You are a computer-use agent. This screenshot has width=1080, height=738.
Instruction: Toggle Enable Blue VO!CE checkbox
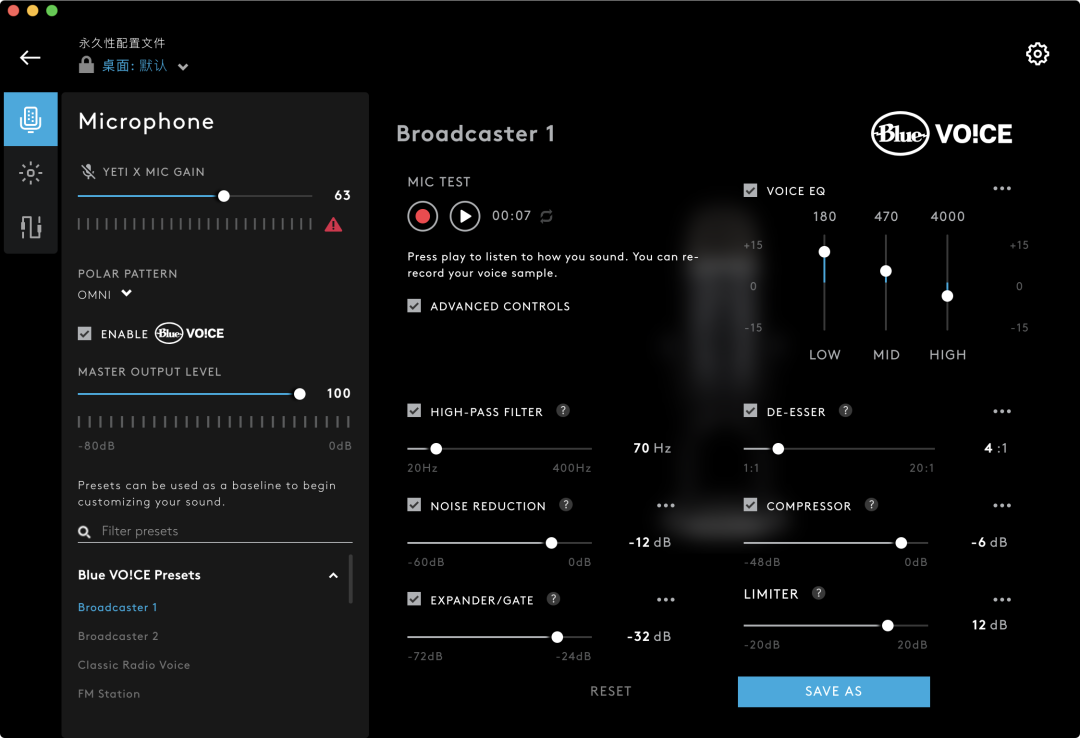[85, 334]
